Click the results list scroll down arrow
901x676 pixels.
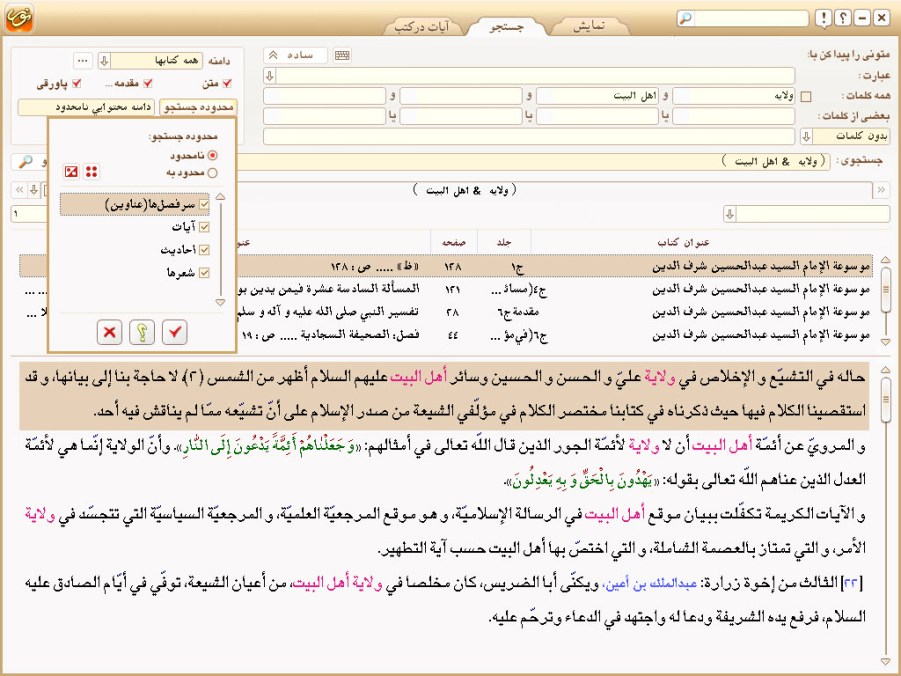point(885,342)
